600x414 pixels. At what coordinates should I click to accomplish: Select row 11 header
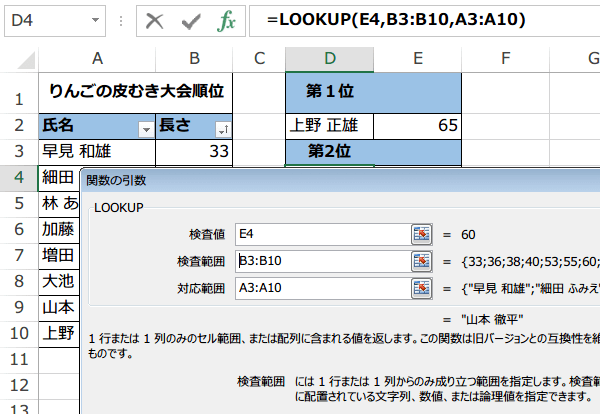click(19, 360)
